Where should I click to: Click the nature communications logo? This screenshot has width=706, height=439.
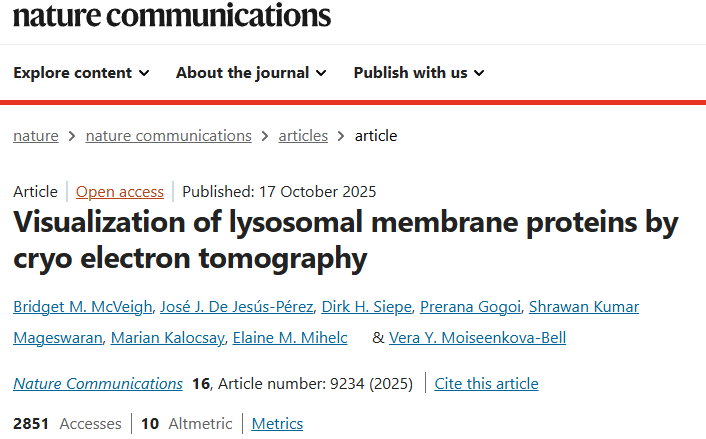[x=171, y=15]
